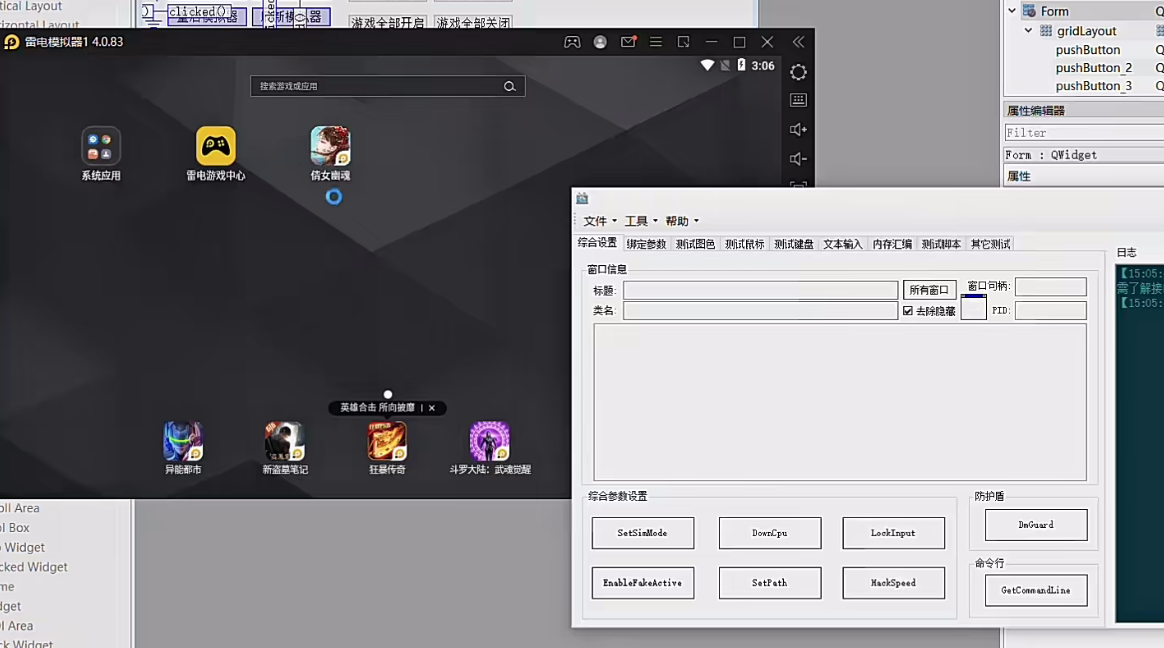Open the 系统应用 folder icon
1164x648 pixels.
(x=101, y=146)
